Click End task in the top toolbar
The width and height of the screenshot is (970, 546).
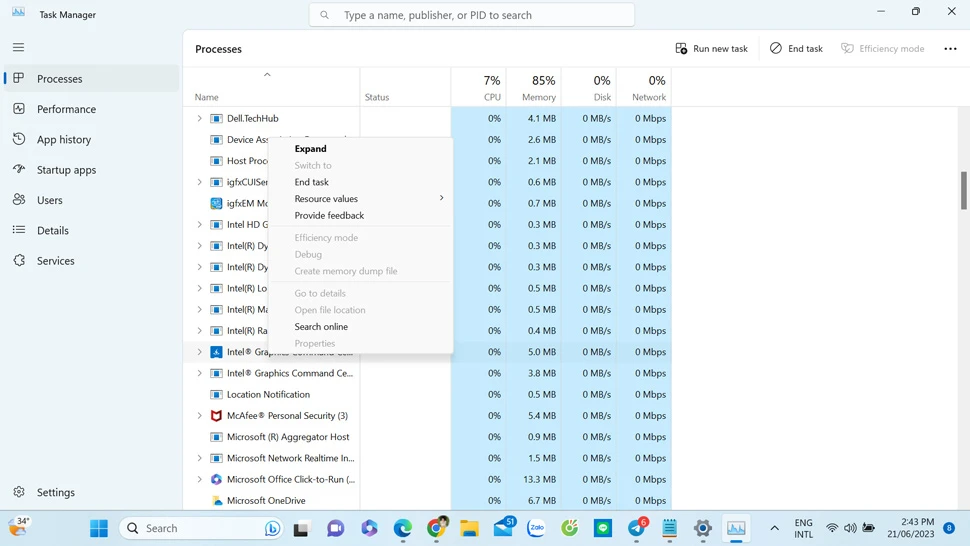click(796, 48)
